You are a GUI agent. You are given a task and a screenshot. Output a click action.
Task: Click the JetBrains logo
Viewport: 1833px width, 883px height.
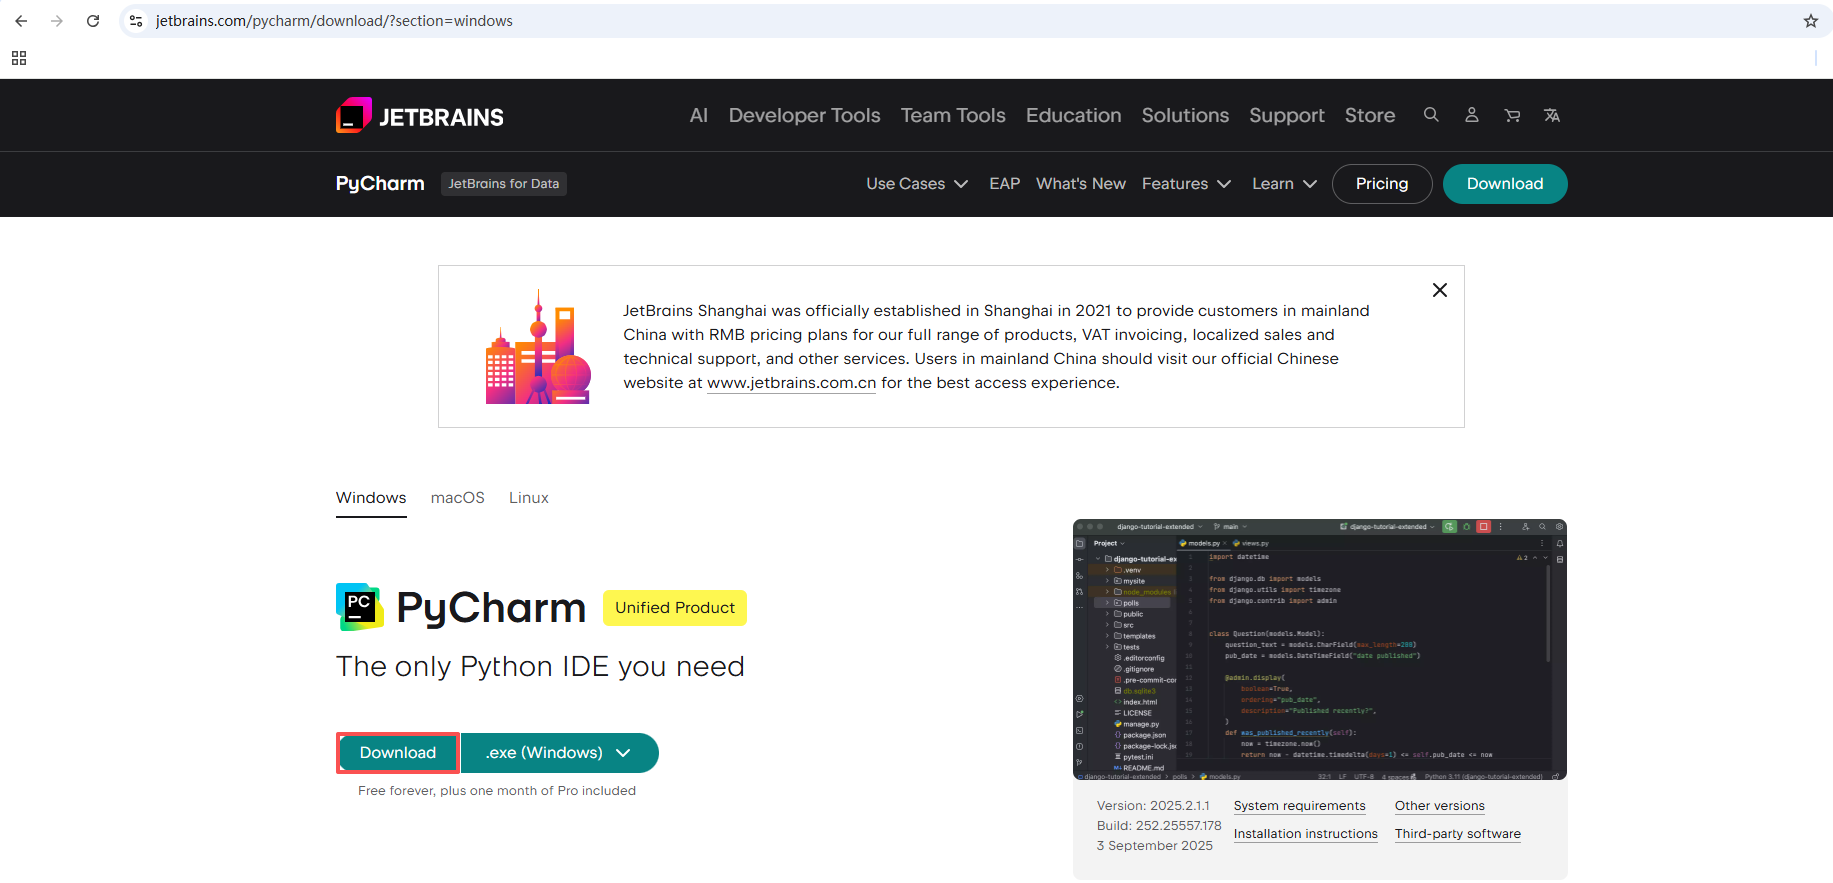[x=420, y=116]
